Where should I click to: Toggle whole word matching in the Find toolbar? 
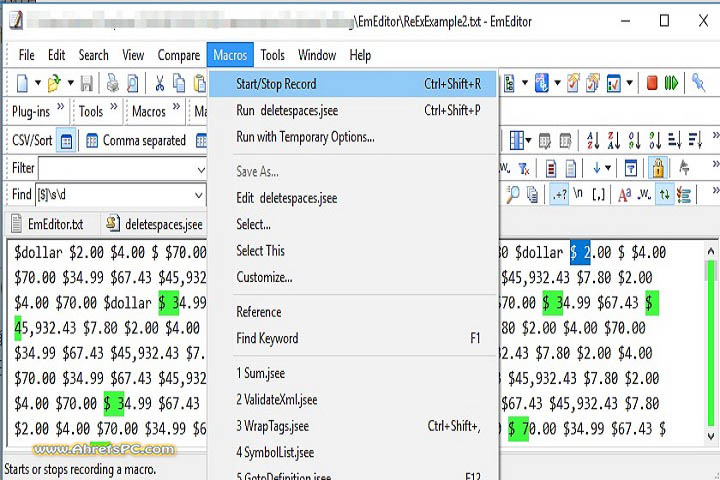645,195
